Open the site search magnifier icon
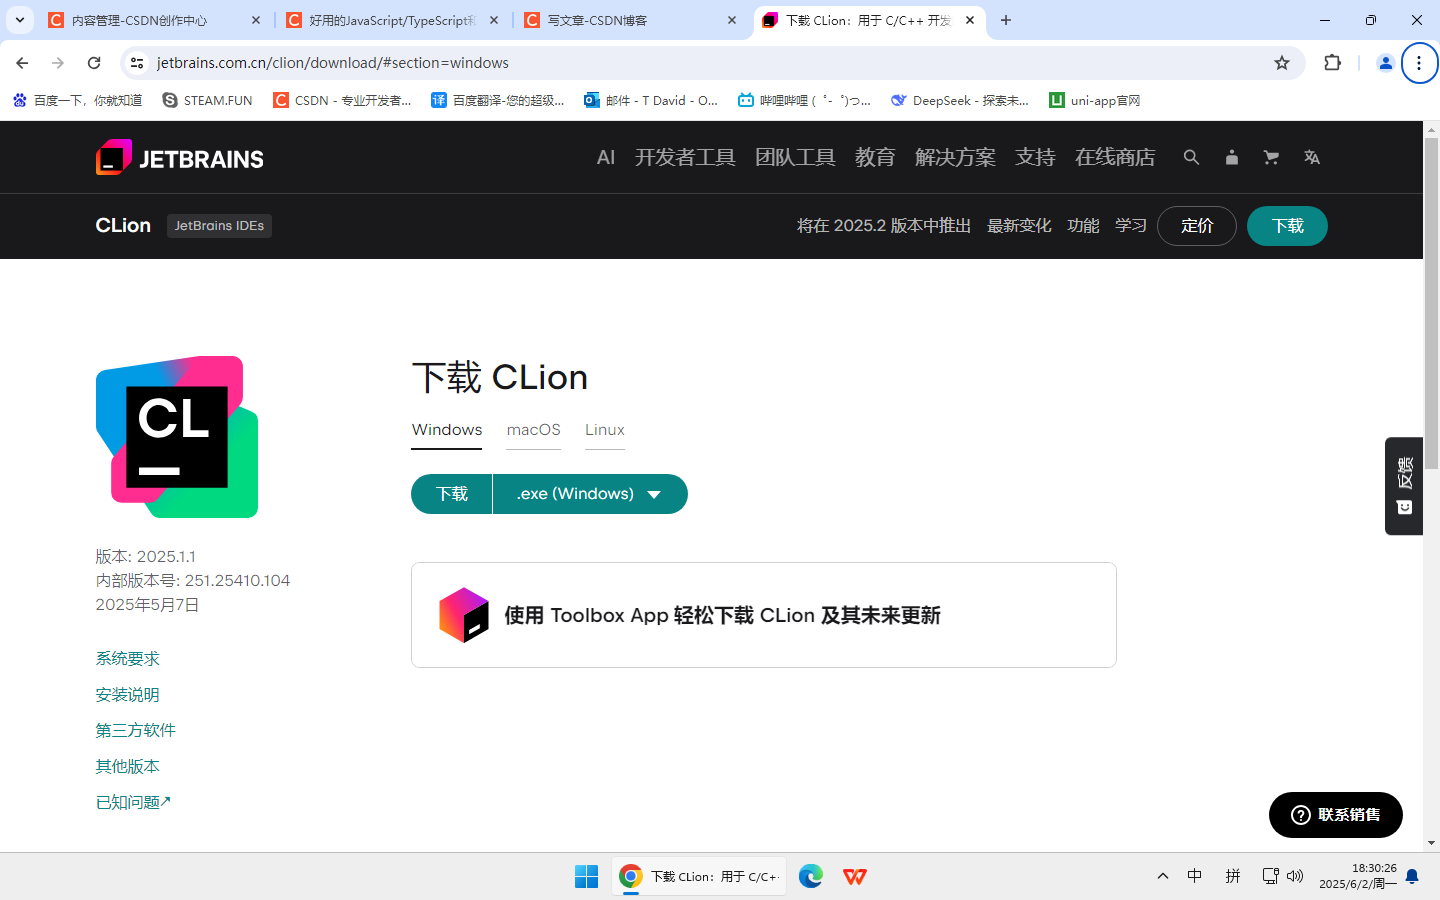Viewport: 1440px width, 900px height. pyautogui.click(x=1191, y=157)
